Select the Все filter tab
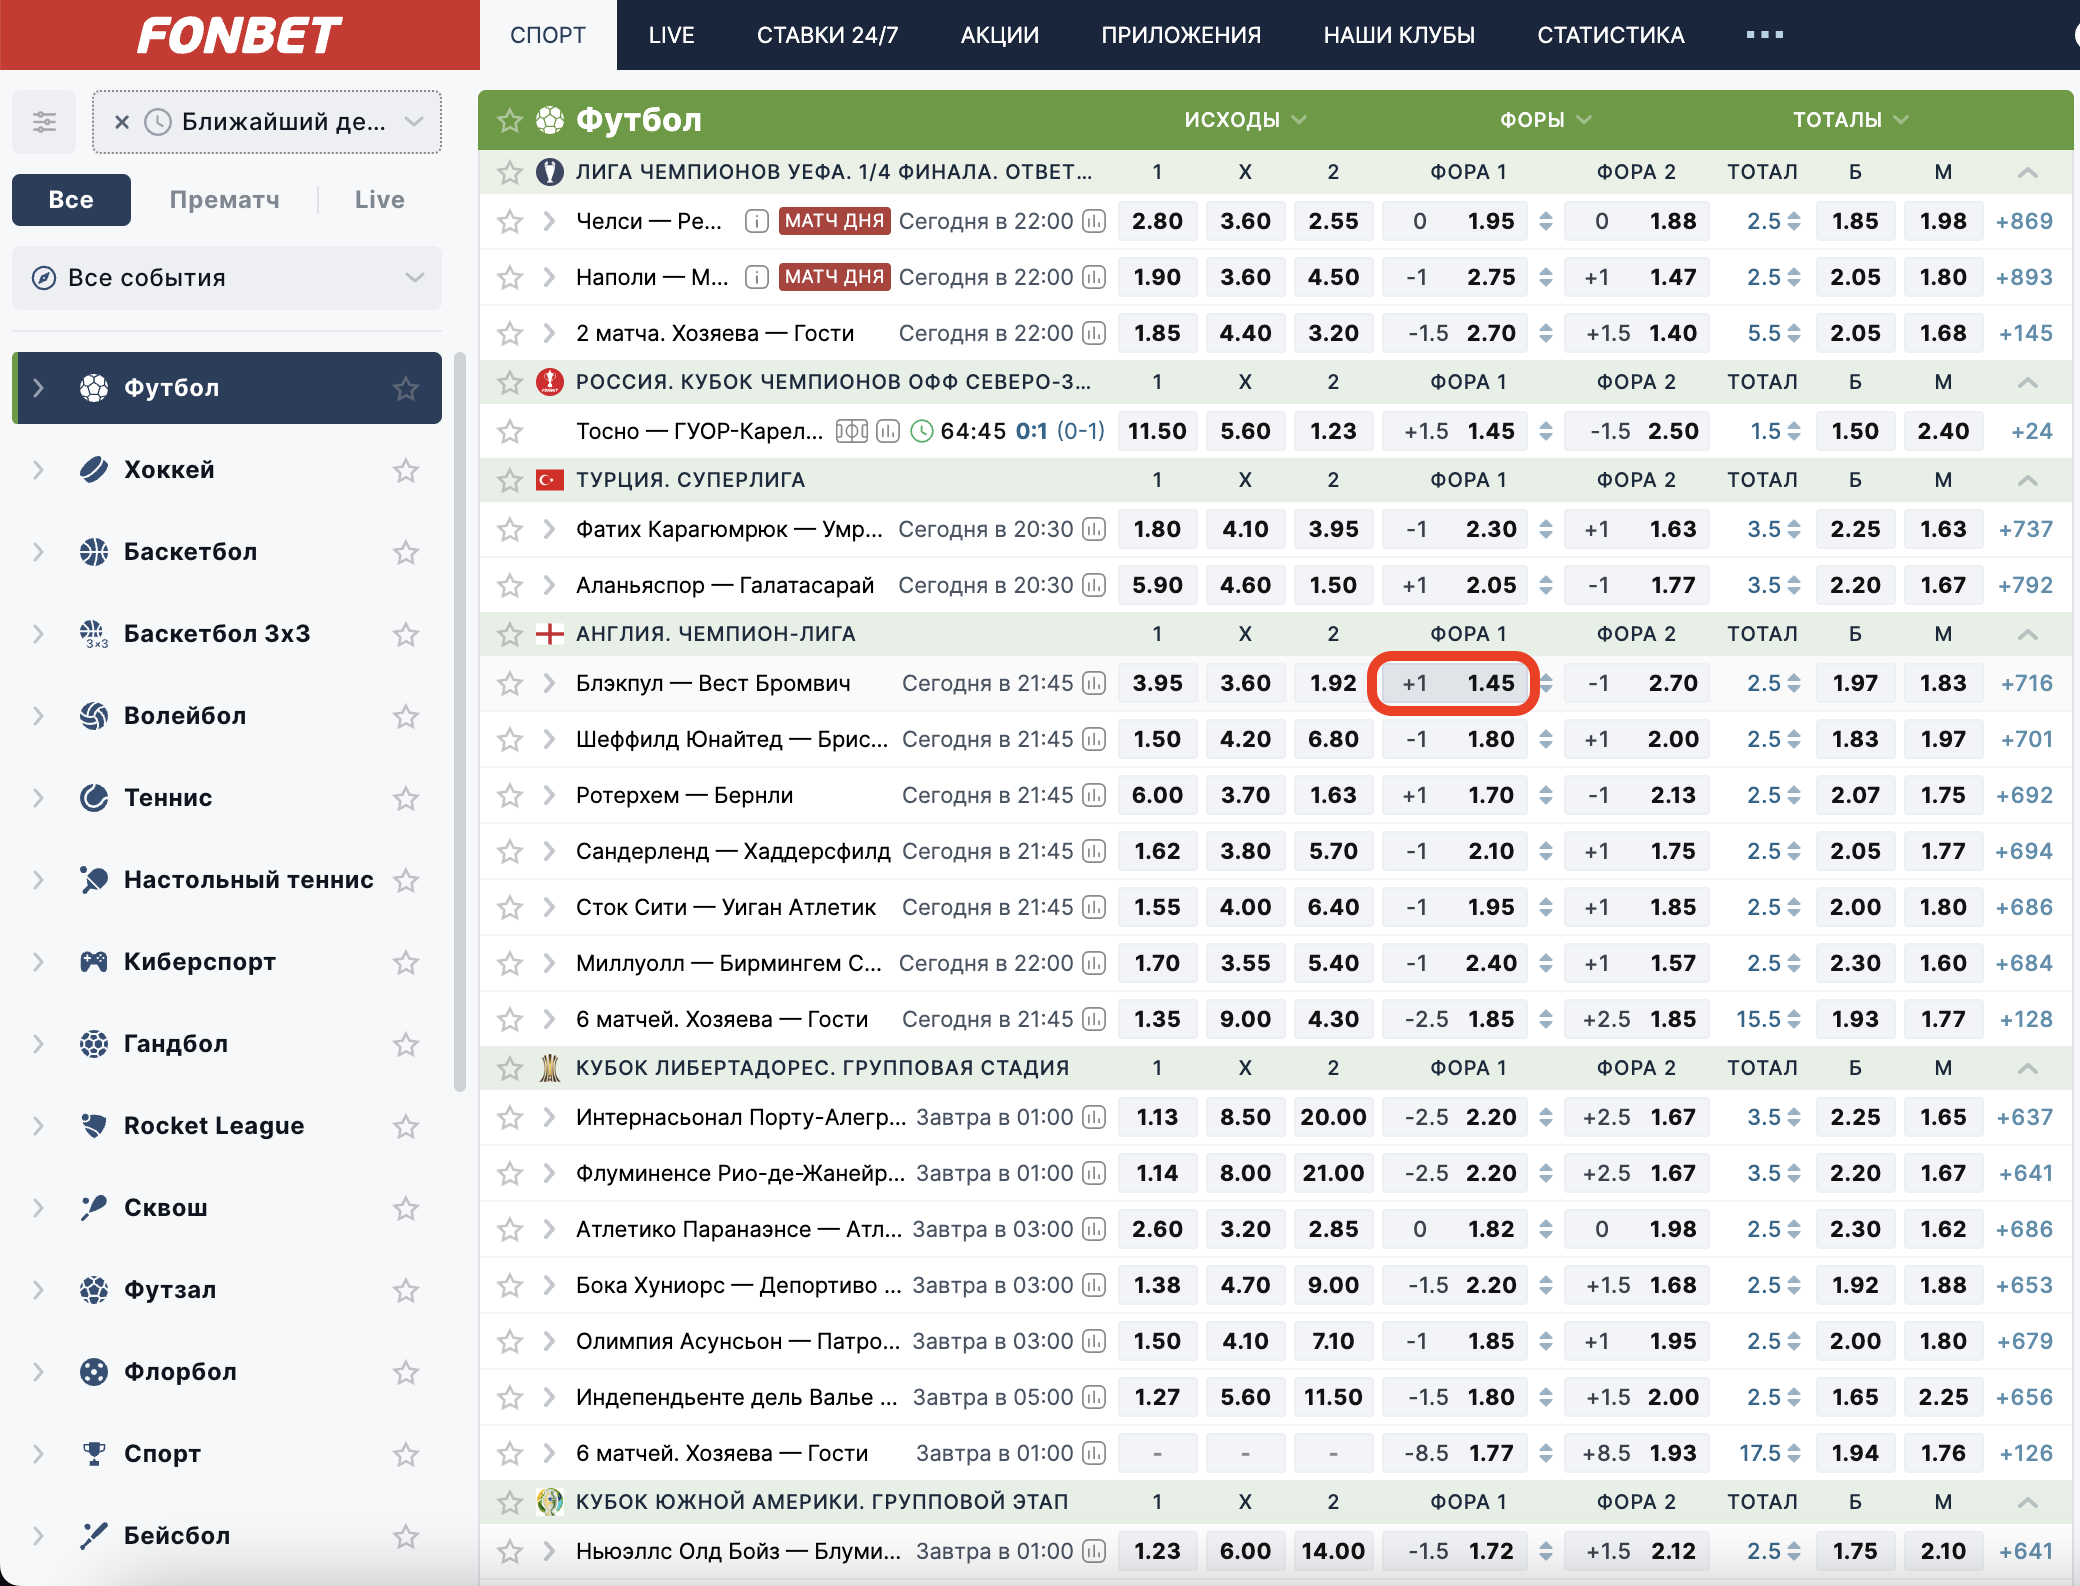The height and width of the screenshot is (1586, 2080). 71,200
